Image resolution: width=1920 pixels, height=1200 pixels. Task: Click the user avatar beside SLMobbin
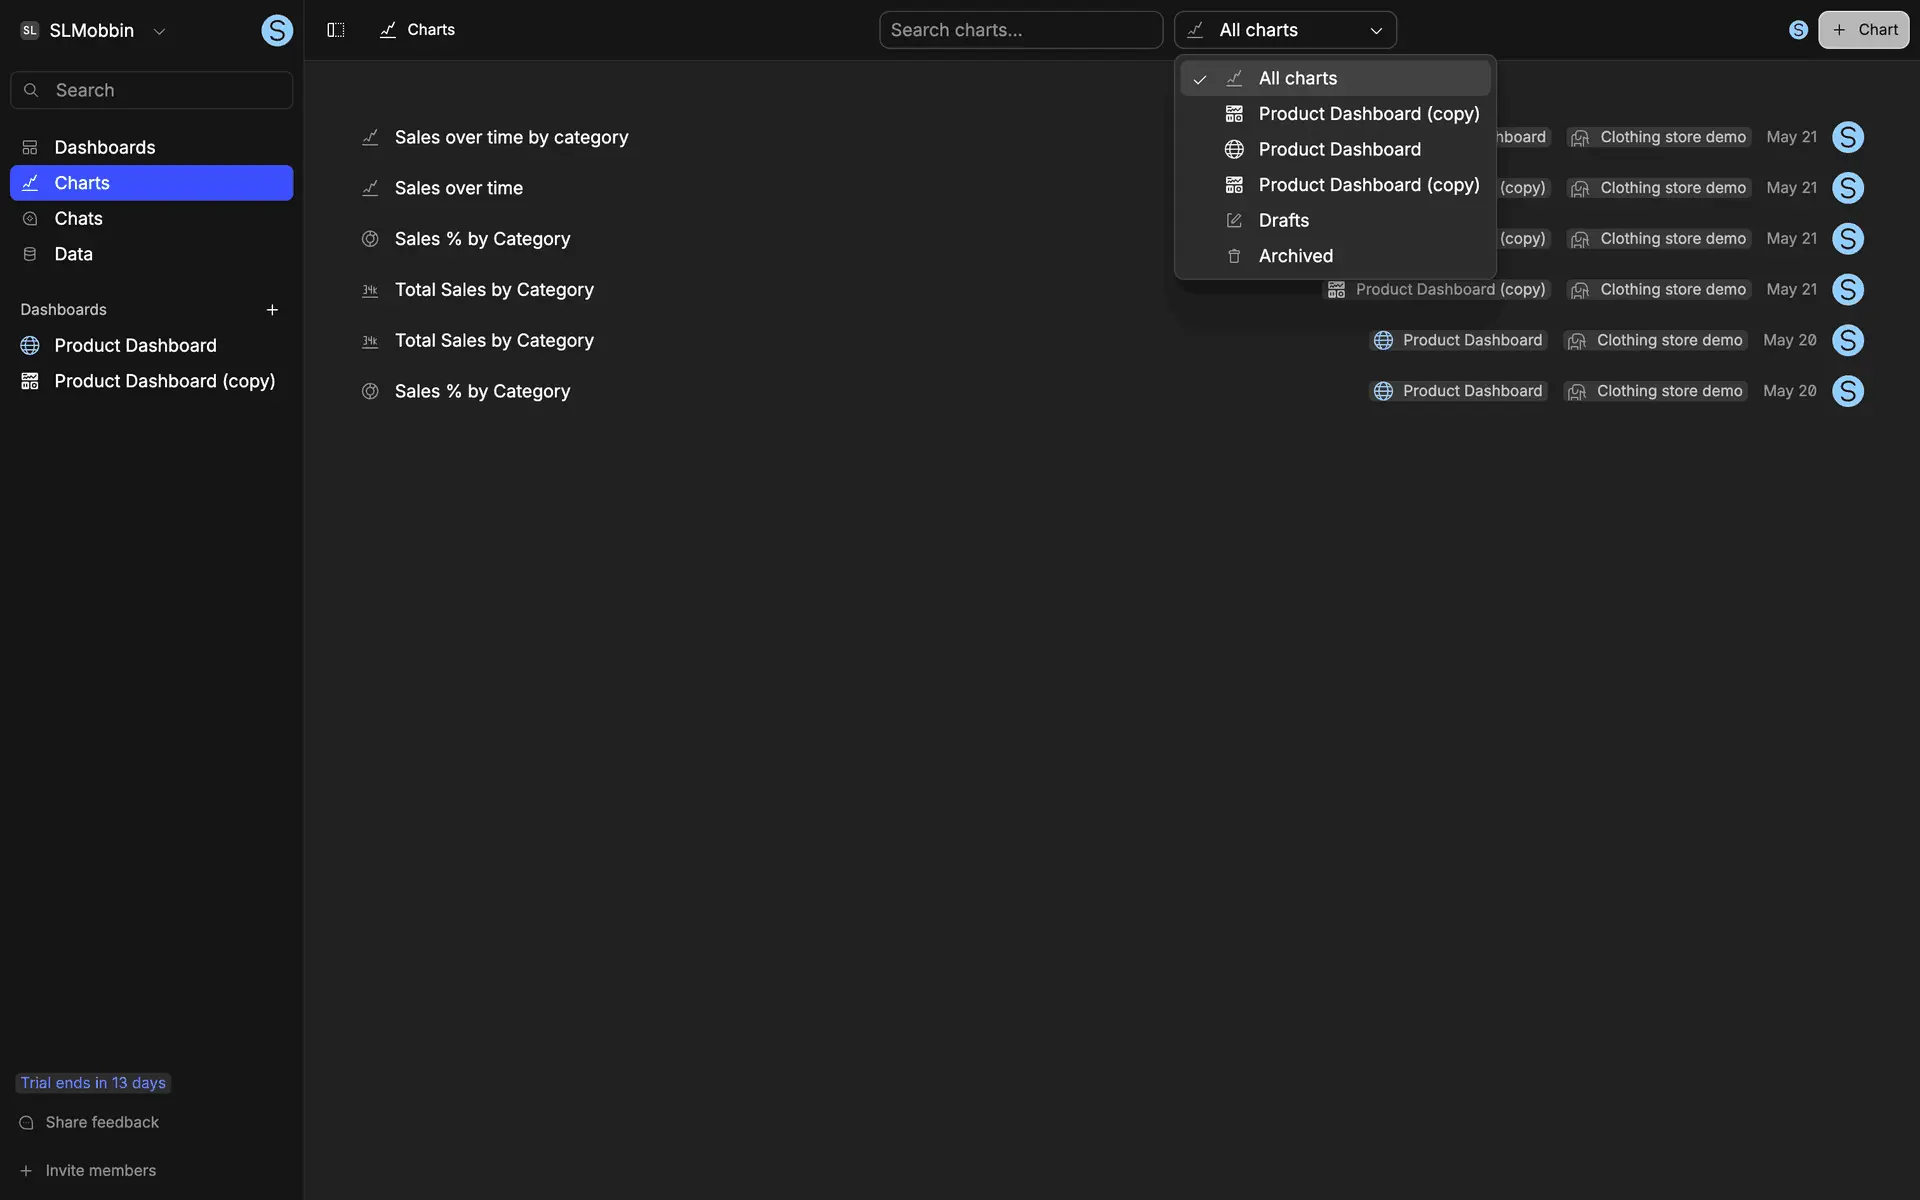tap(277, 31)
